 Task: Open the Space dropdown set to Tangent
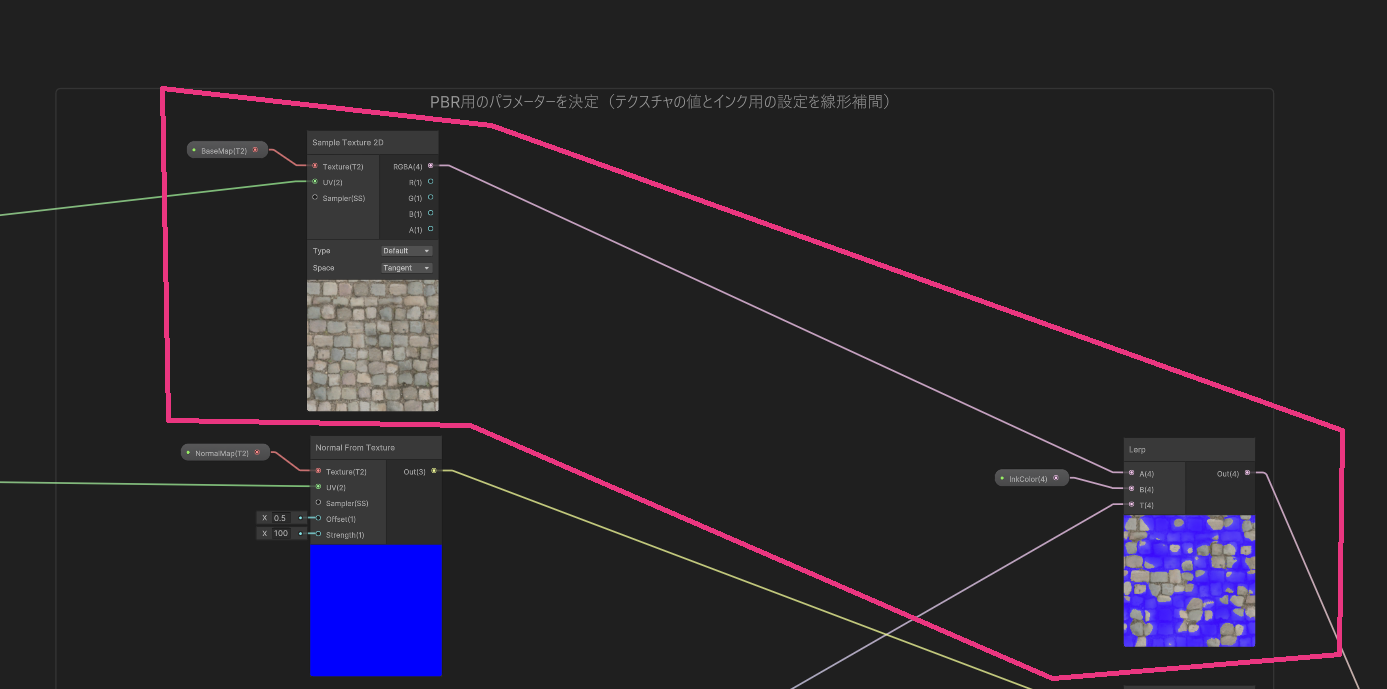pos(407,268)
